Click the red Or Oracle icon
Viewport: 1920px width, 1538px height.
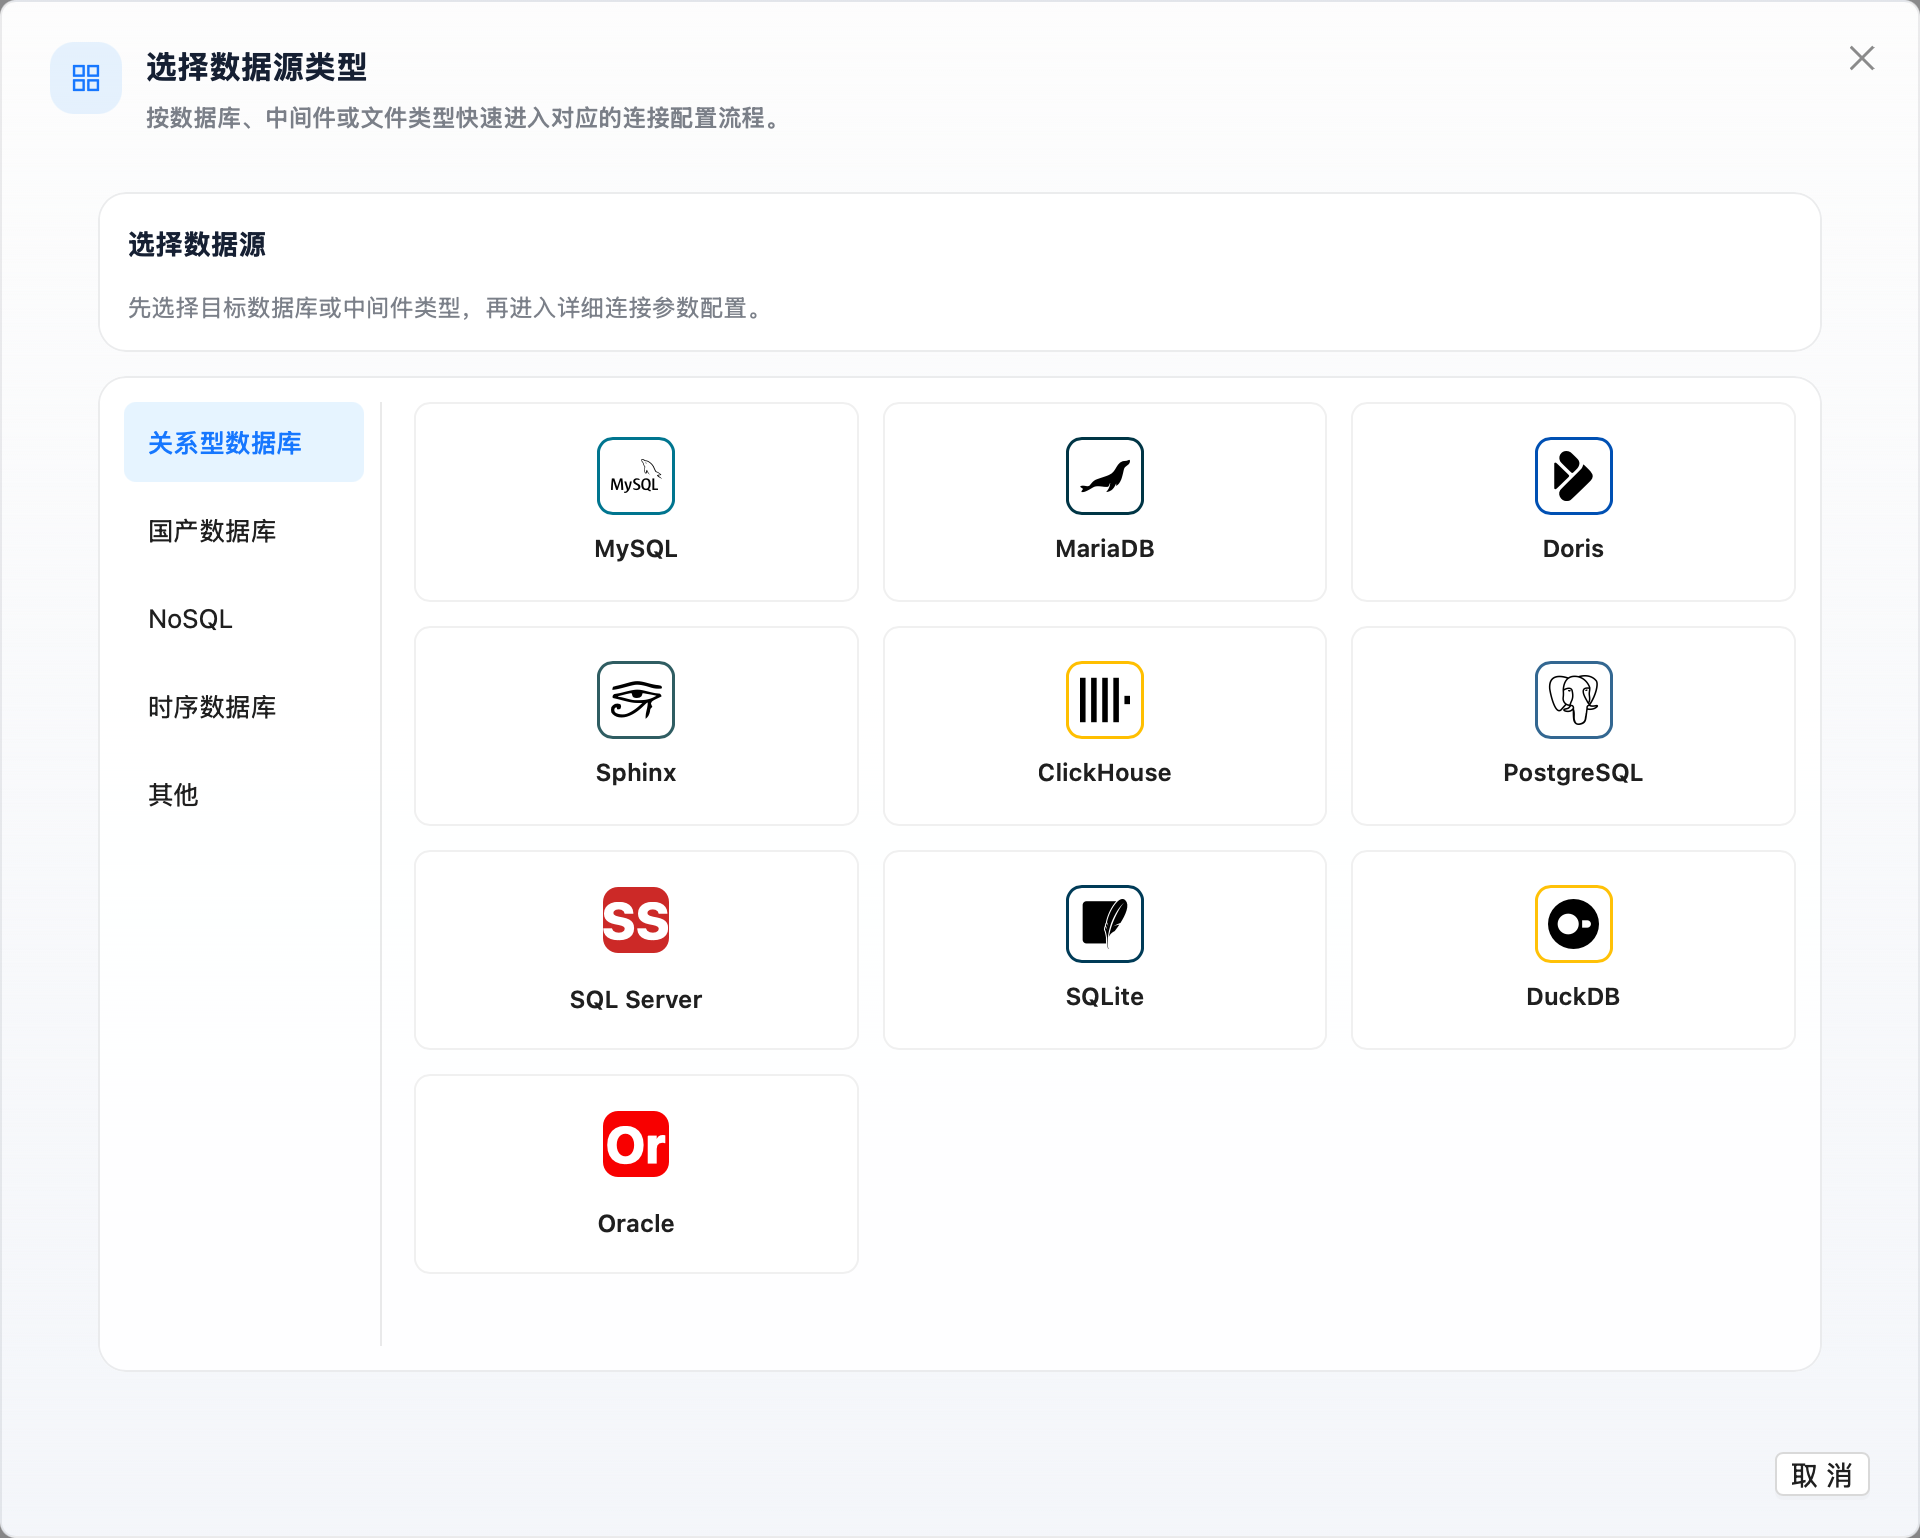pyautogui.click(x=636, y=1144)
